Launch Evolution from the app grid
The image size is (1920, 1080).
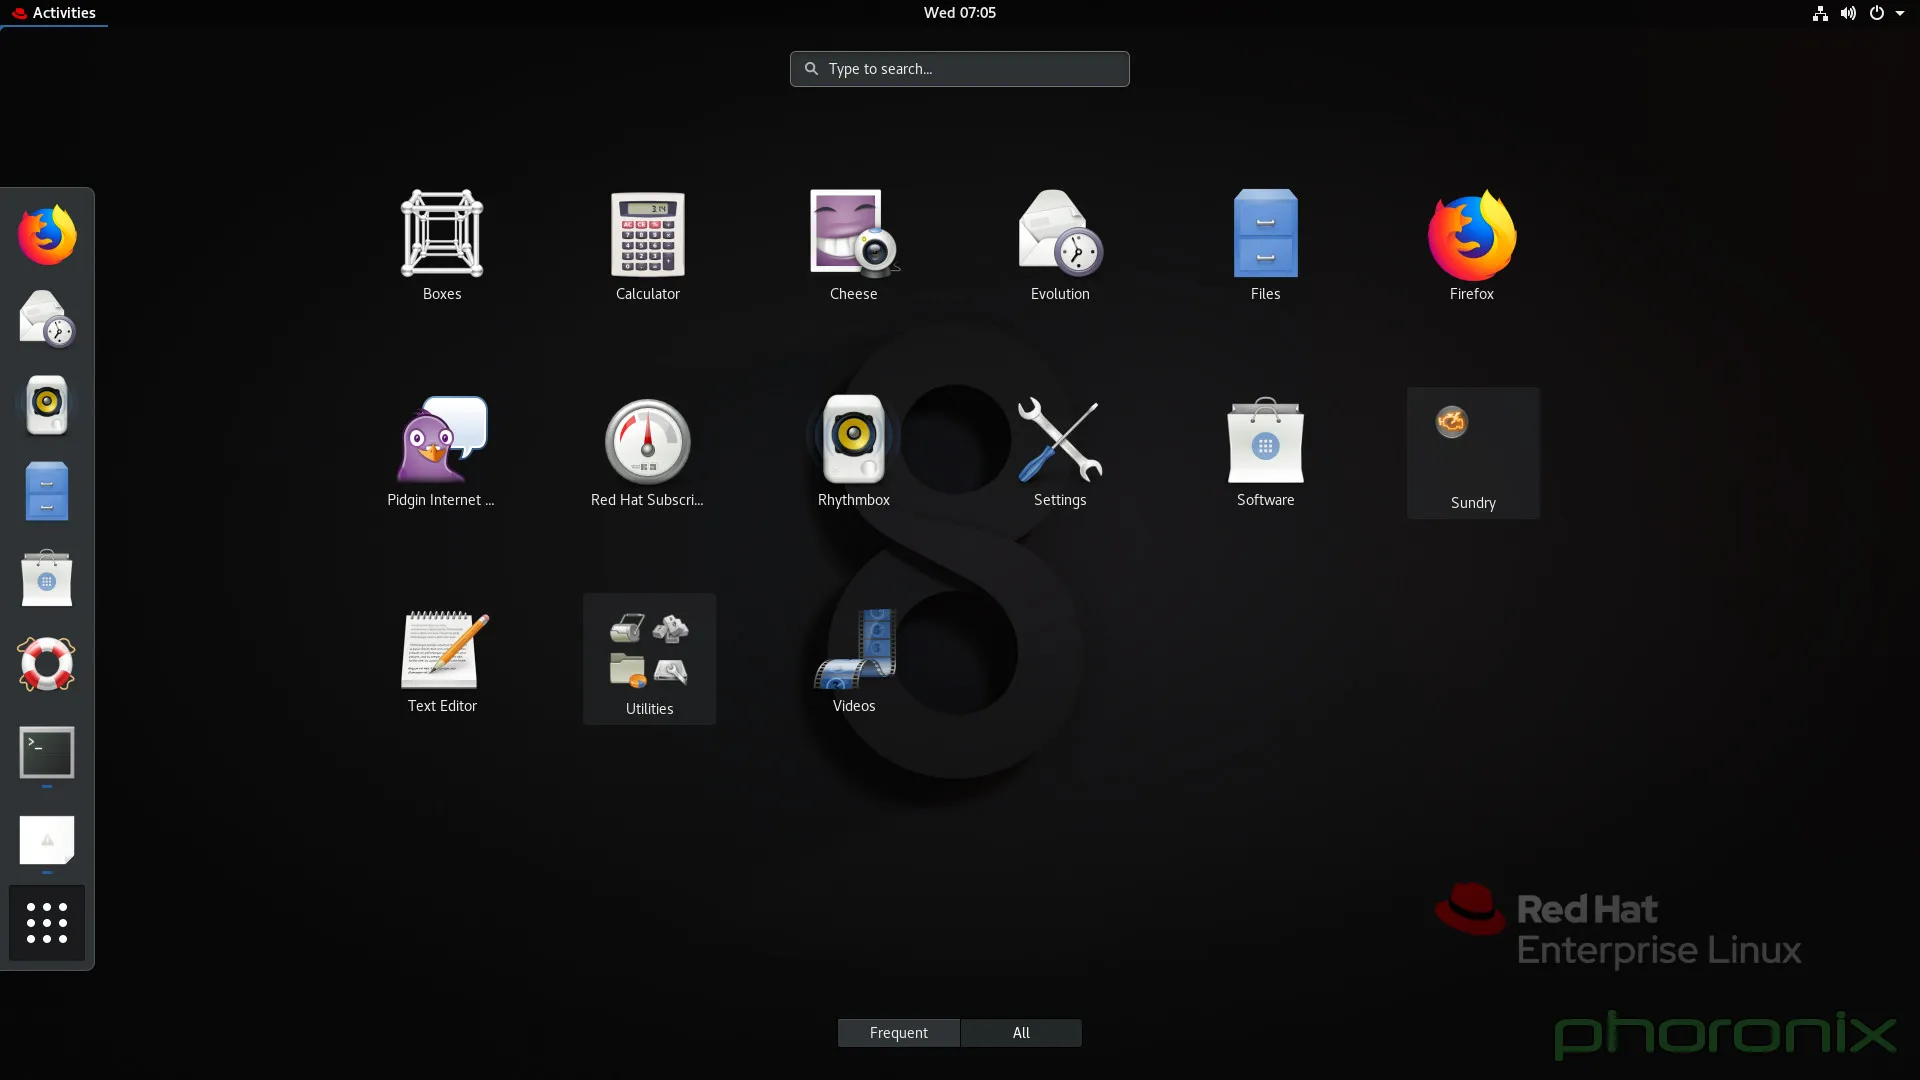click(x=1060, y=245)
